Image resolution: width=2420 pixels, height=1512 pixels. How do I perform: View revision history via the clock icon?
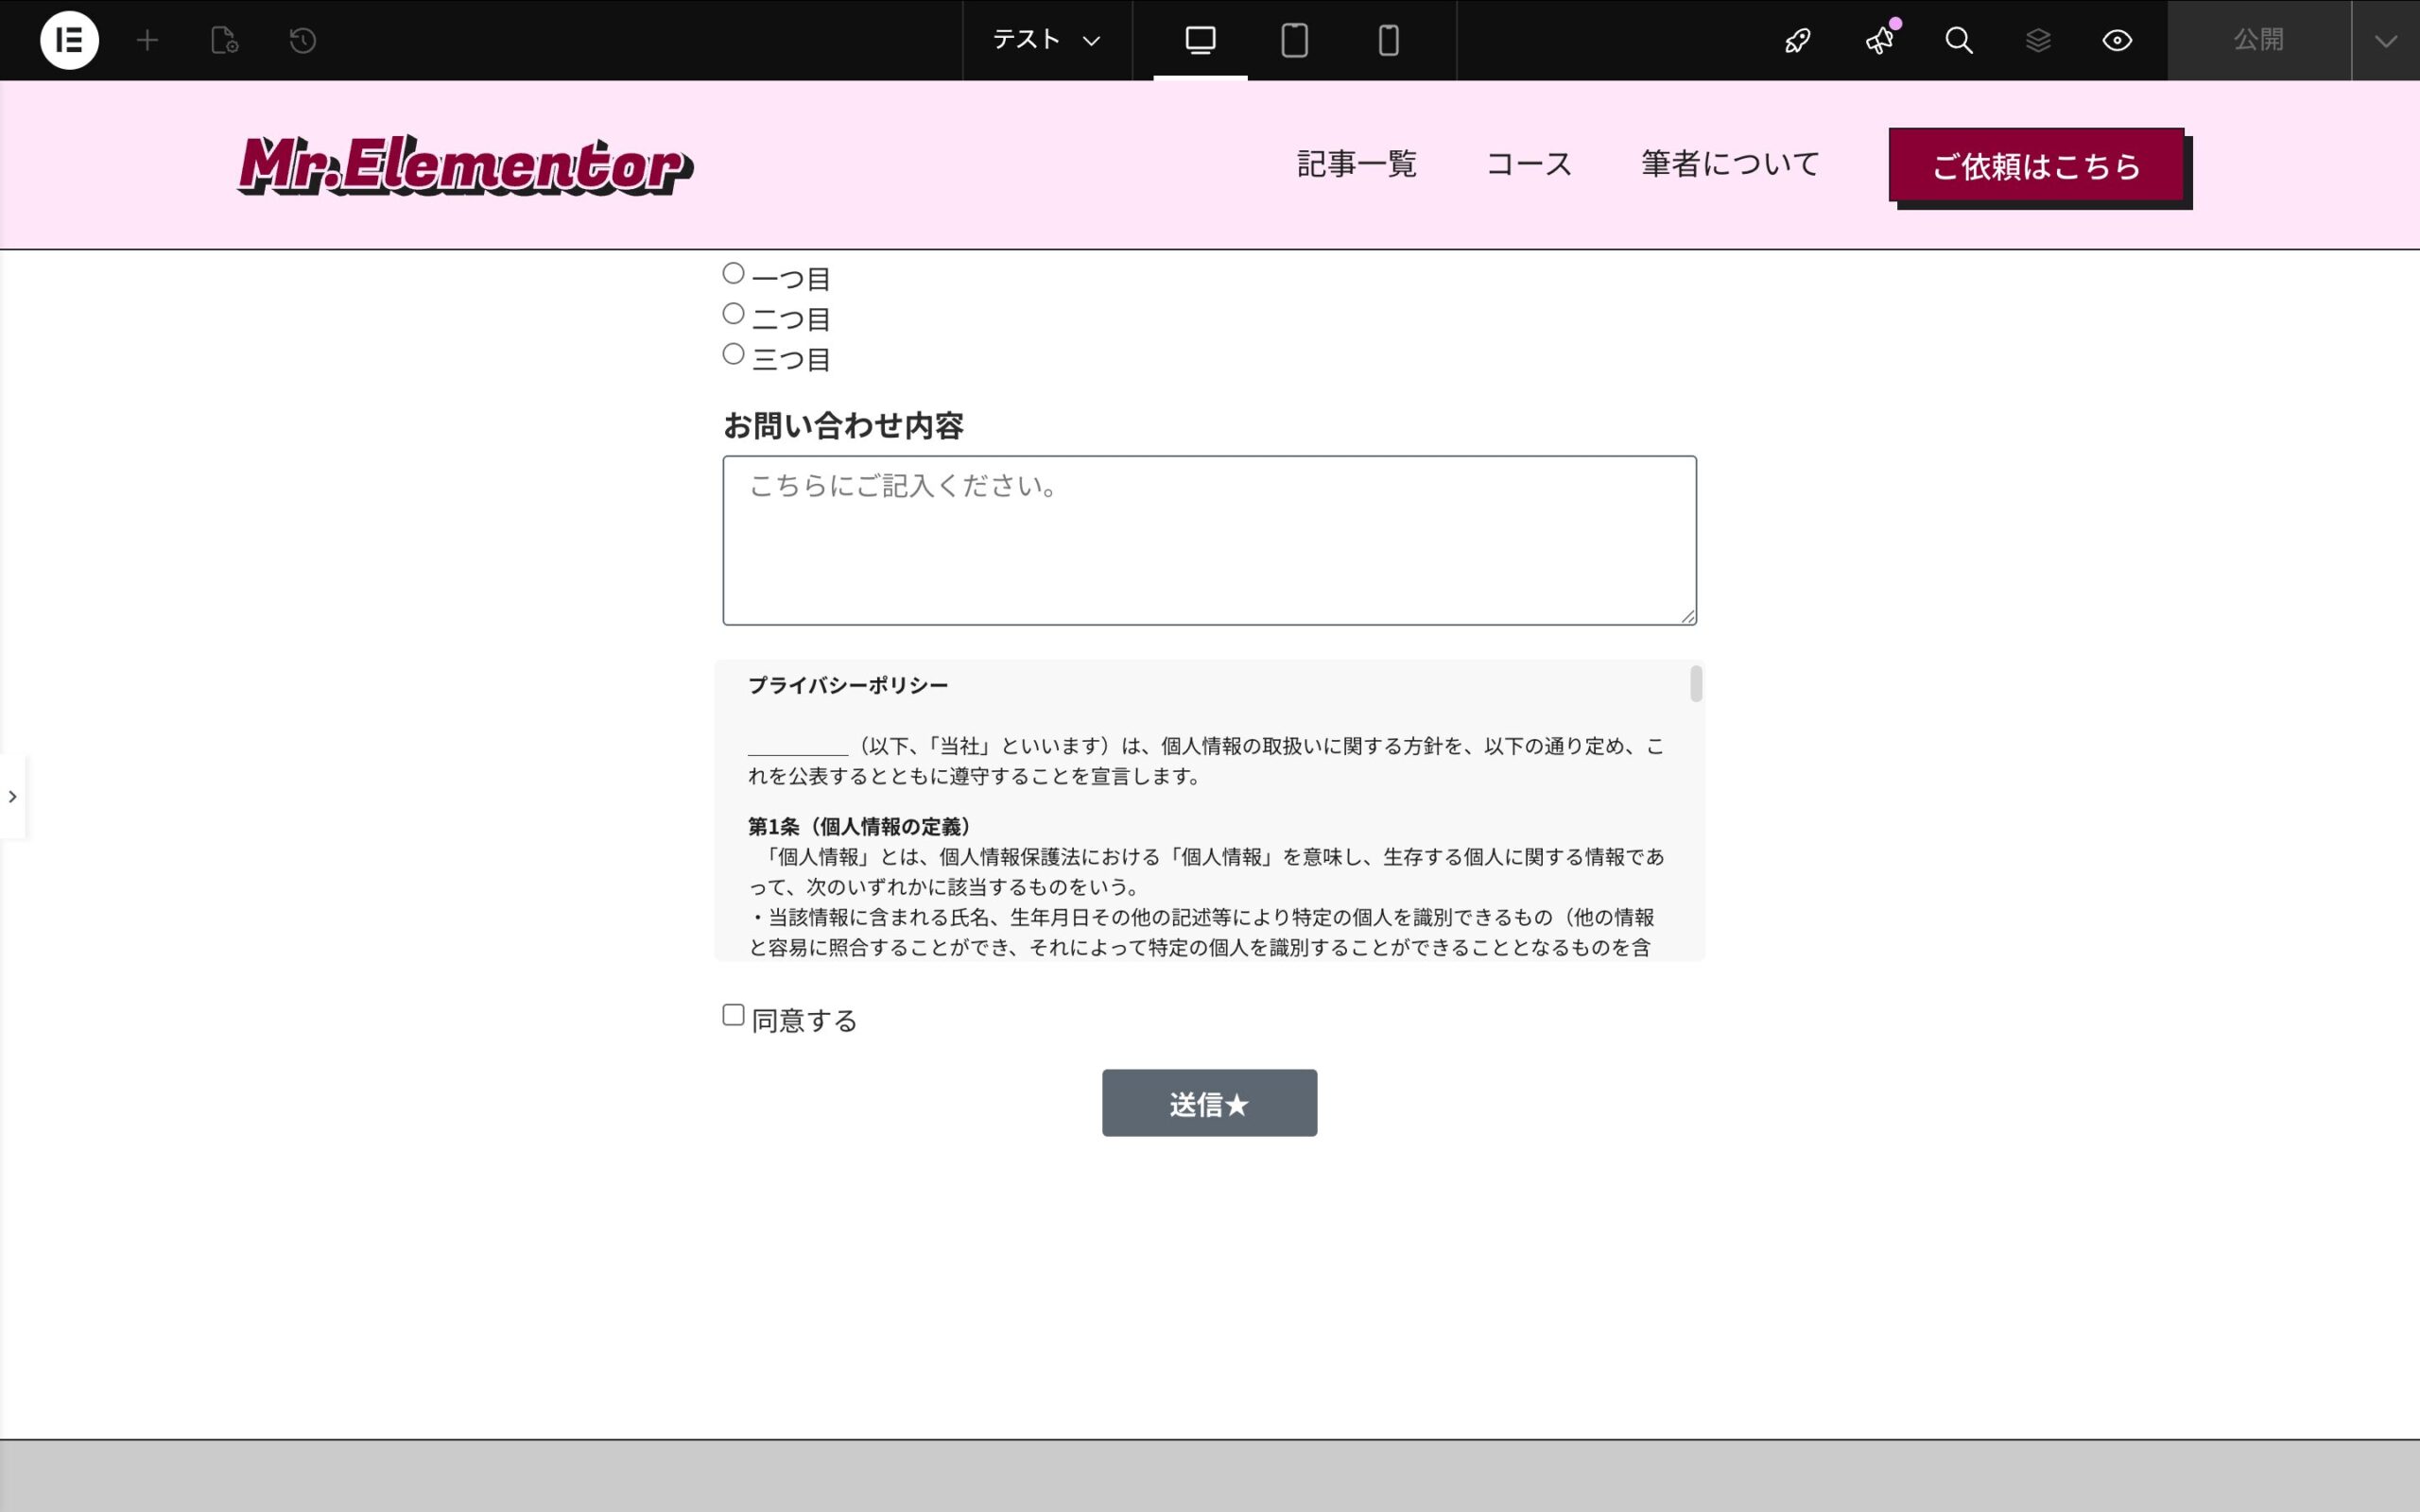[x=299, y=40]
